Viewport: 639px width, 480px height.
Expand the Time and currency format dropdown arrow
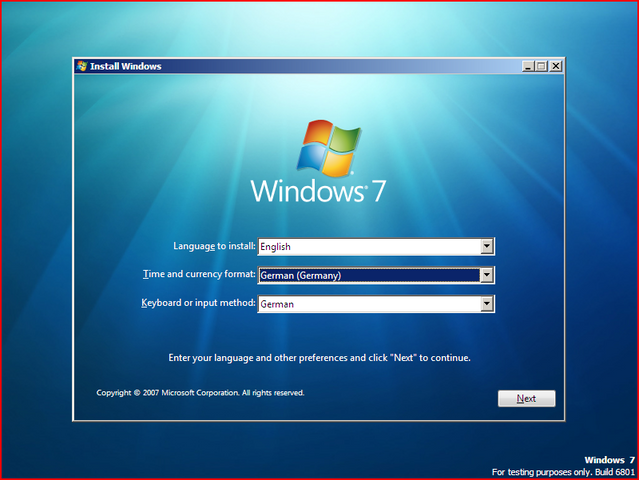487,275
